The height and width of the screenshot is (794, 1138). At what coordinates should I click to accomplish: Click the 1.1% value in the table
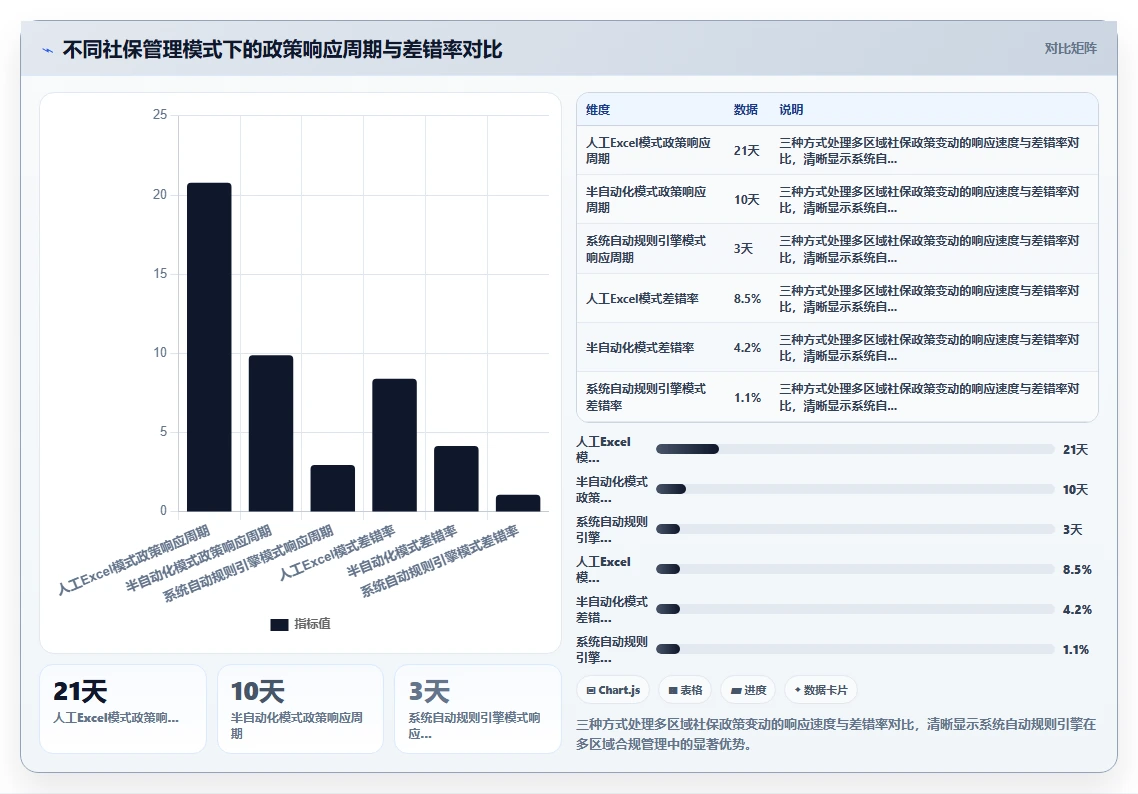pos(748,397)
